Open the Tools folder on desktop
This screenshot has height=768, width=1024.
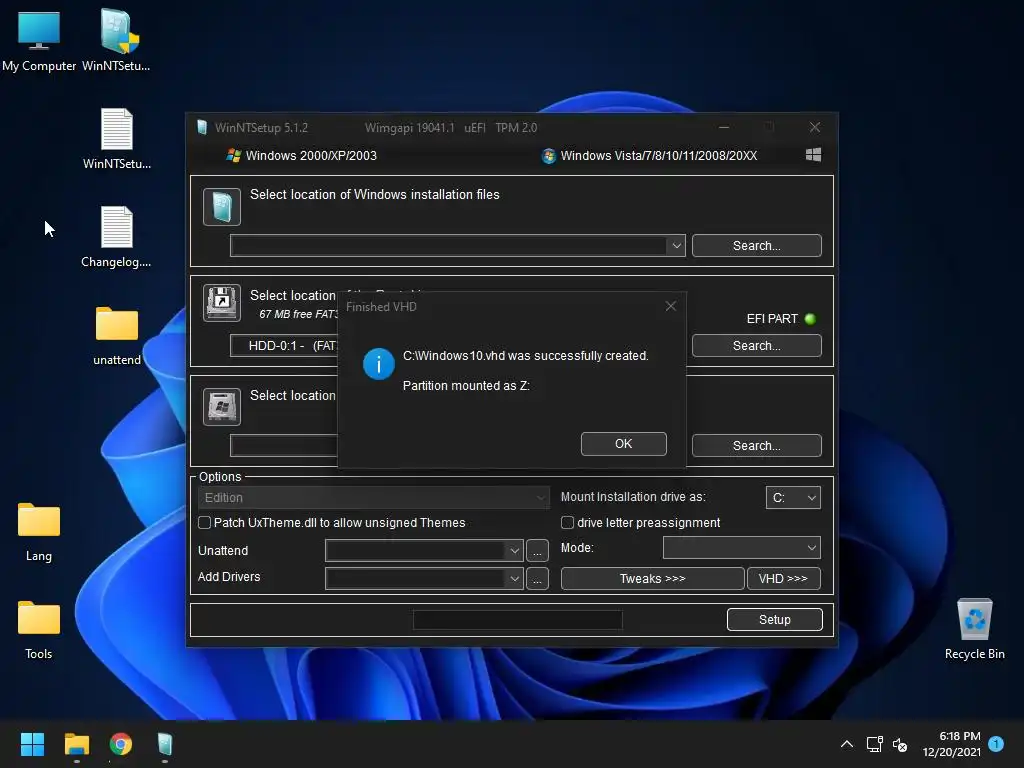pyautogui.click(x=39, y=628)
